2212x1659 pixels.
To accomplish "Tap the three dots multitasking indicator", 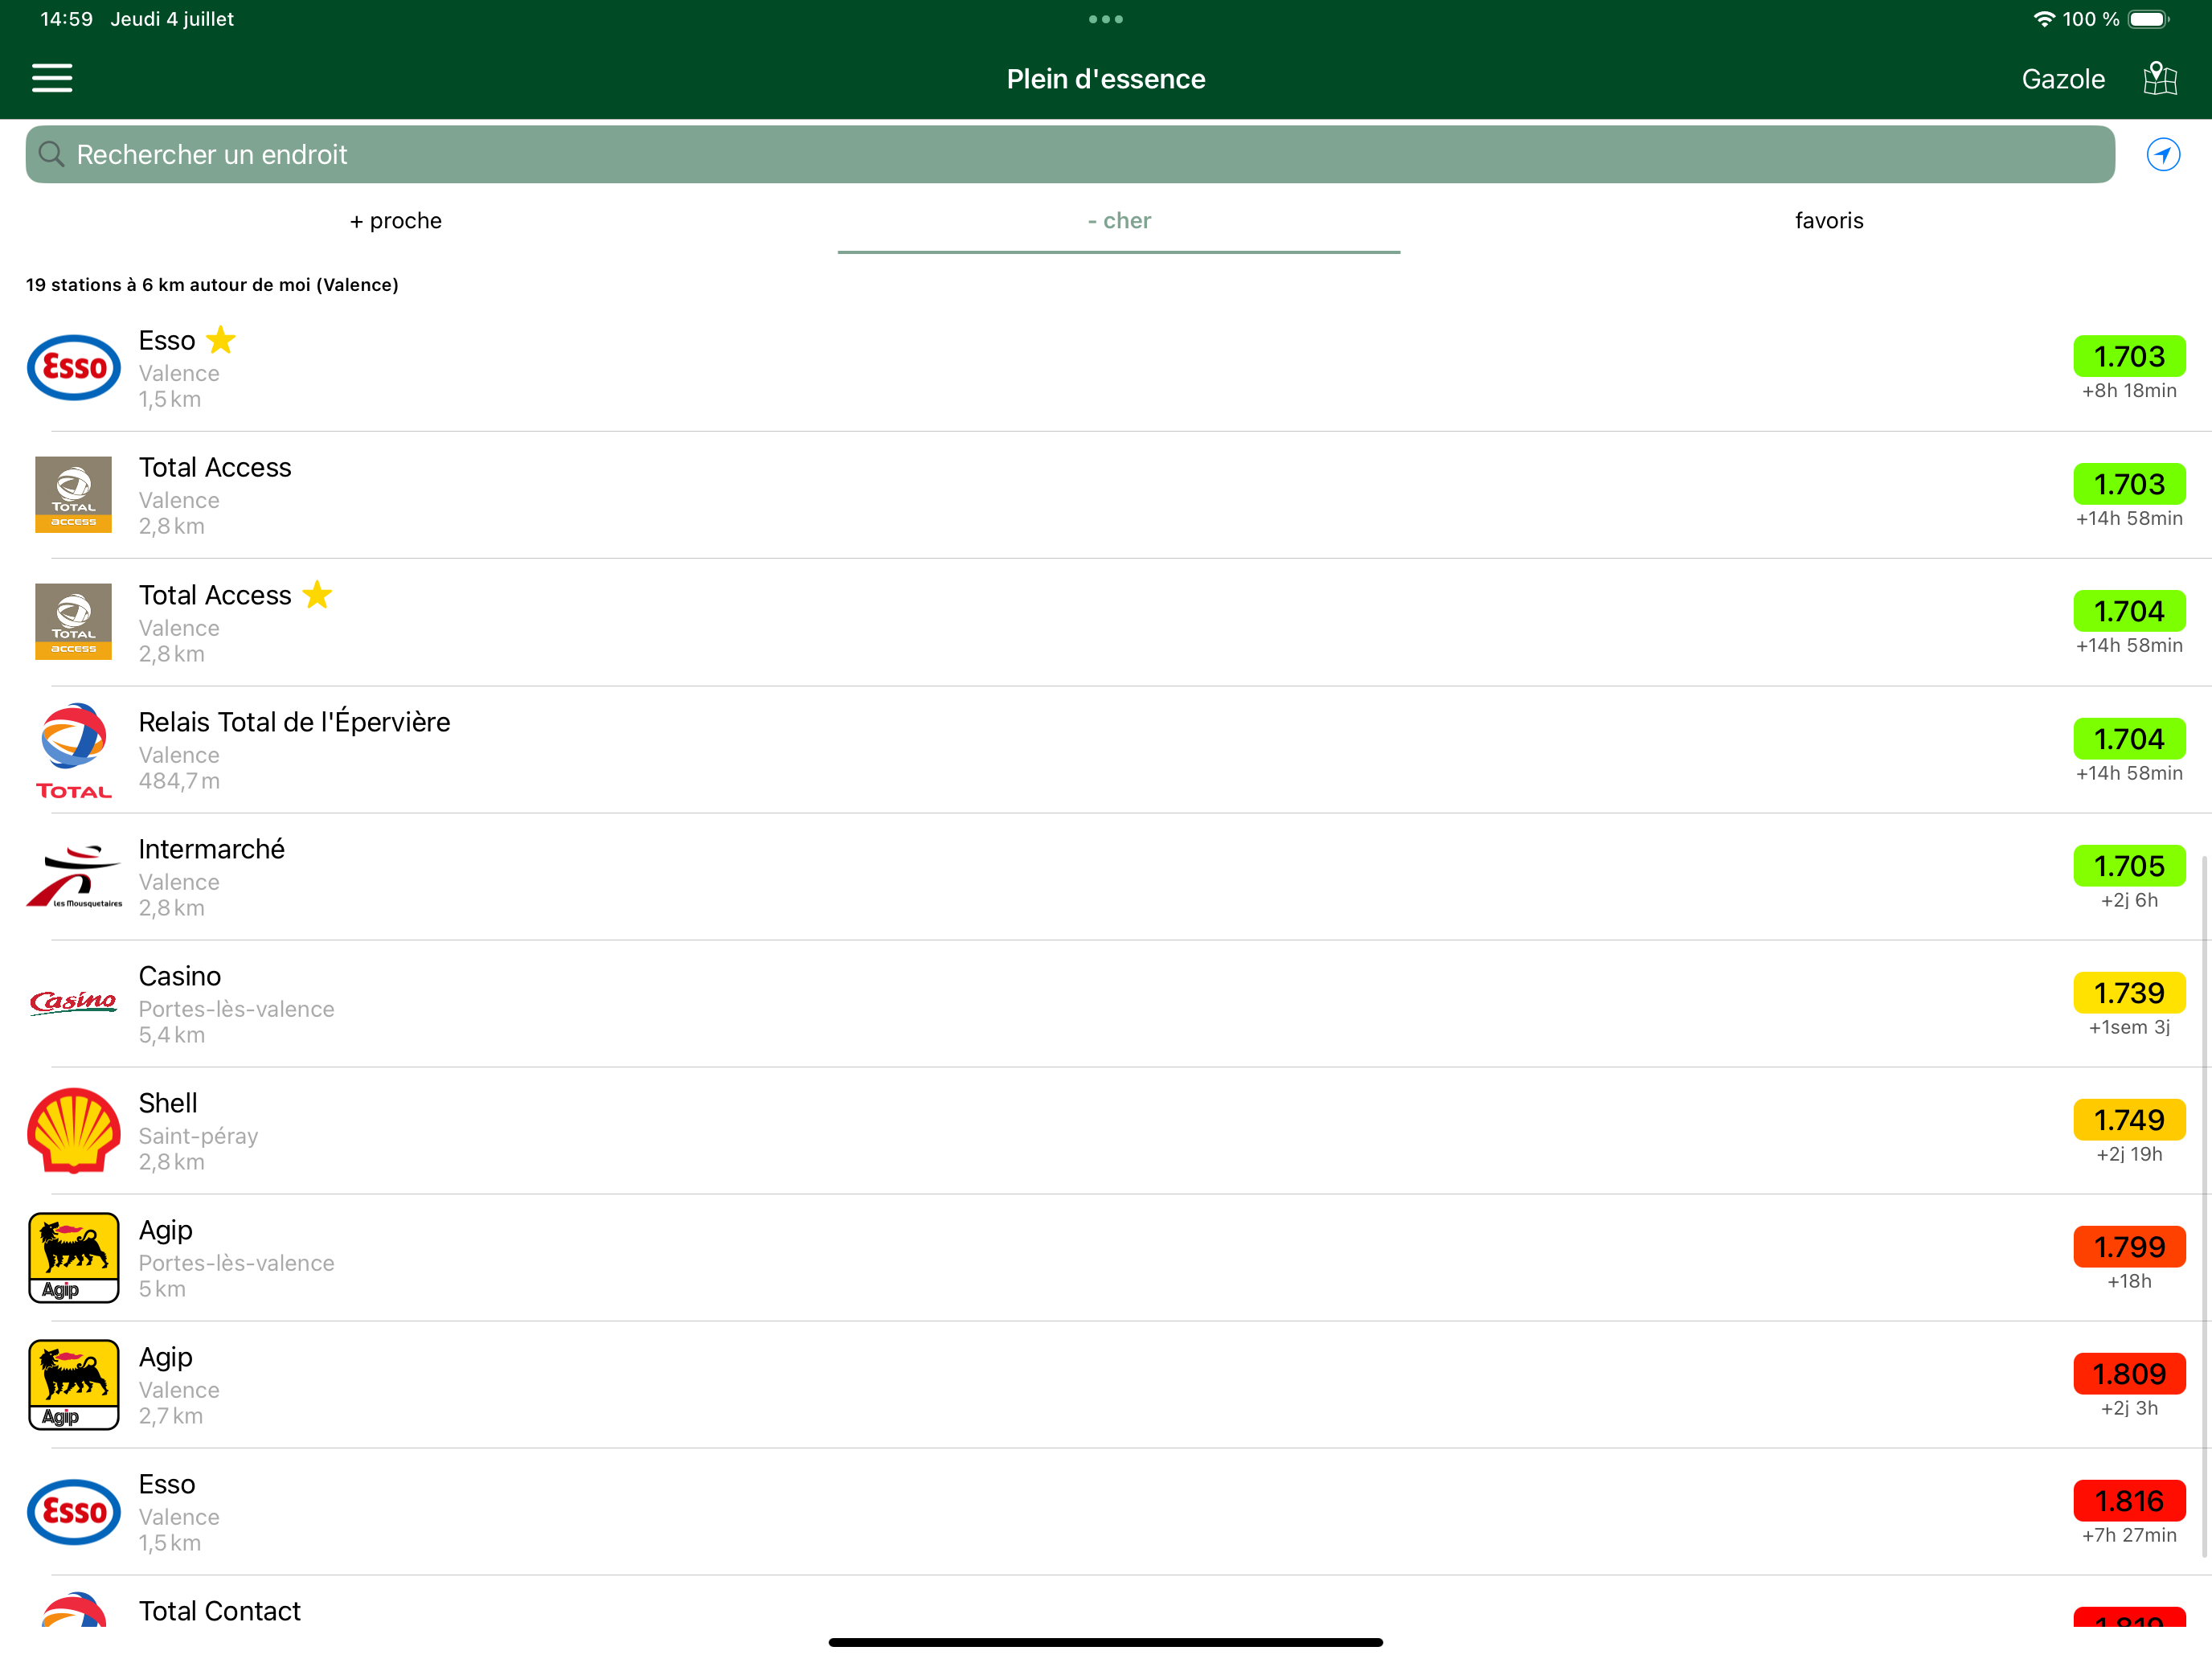I will pos(1106,19).
